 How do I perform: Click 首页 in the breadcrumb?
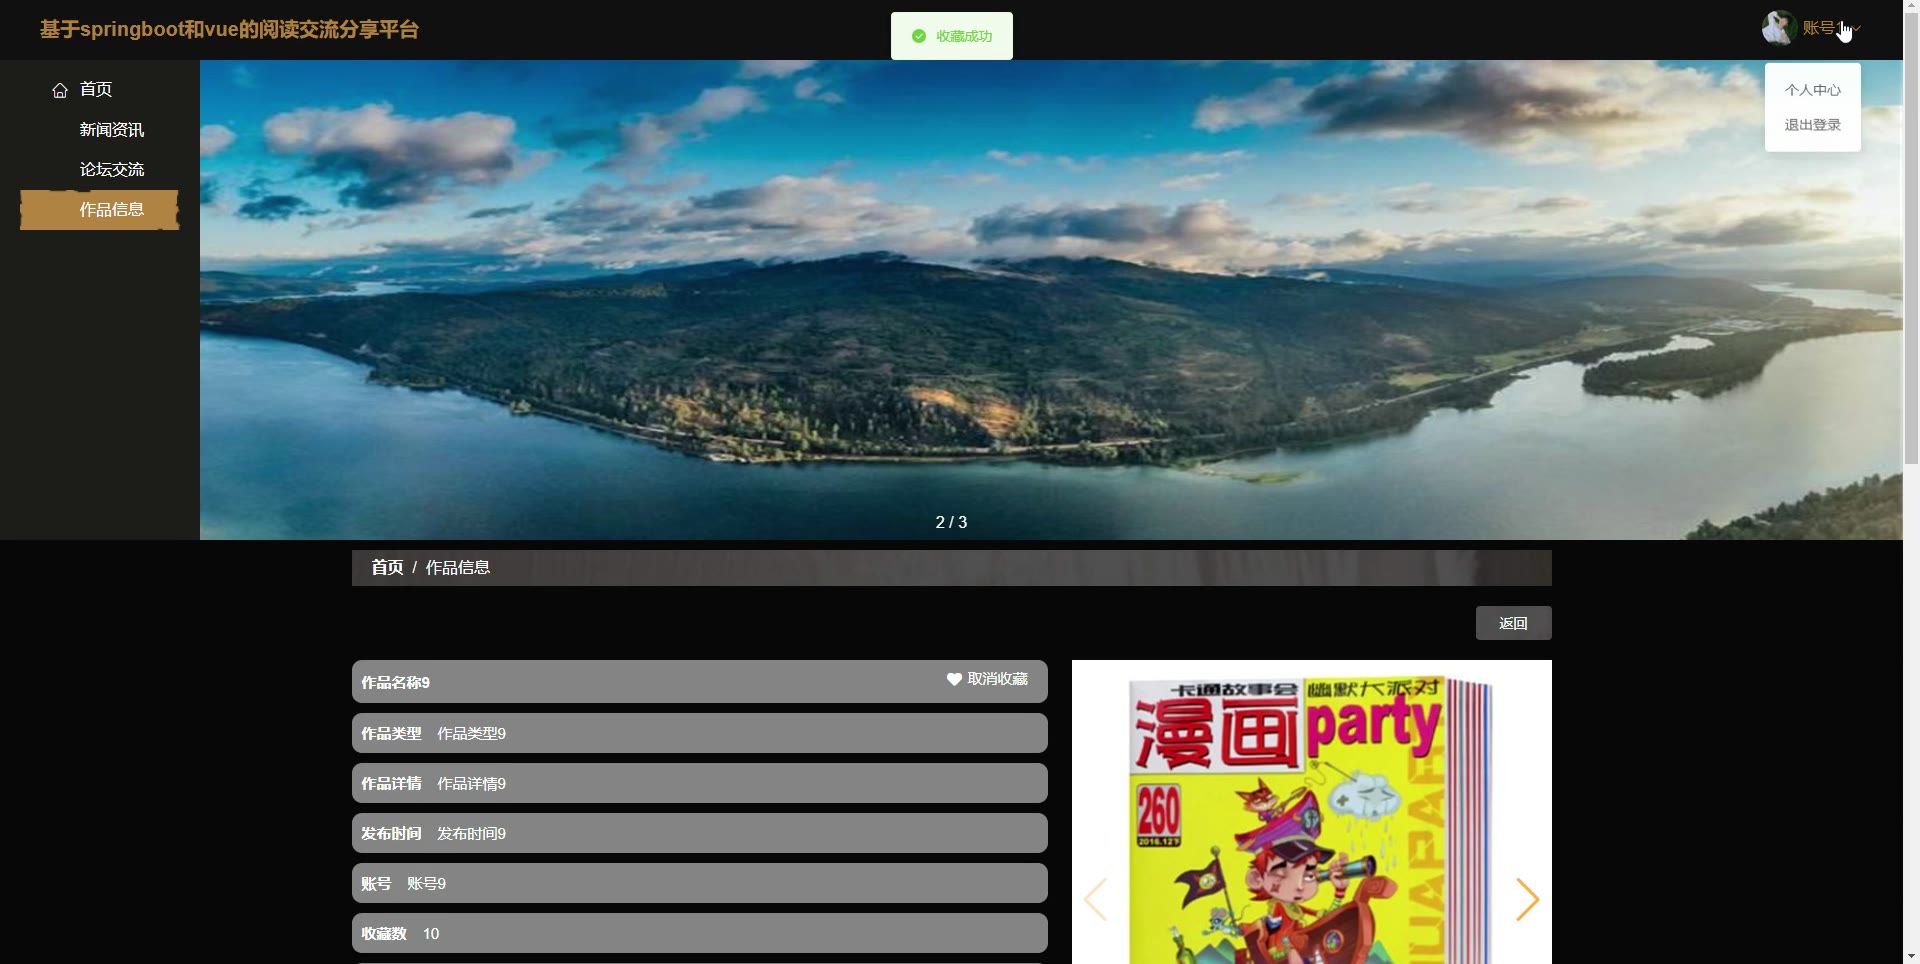pos(387,568)
